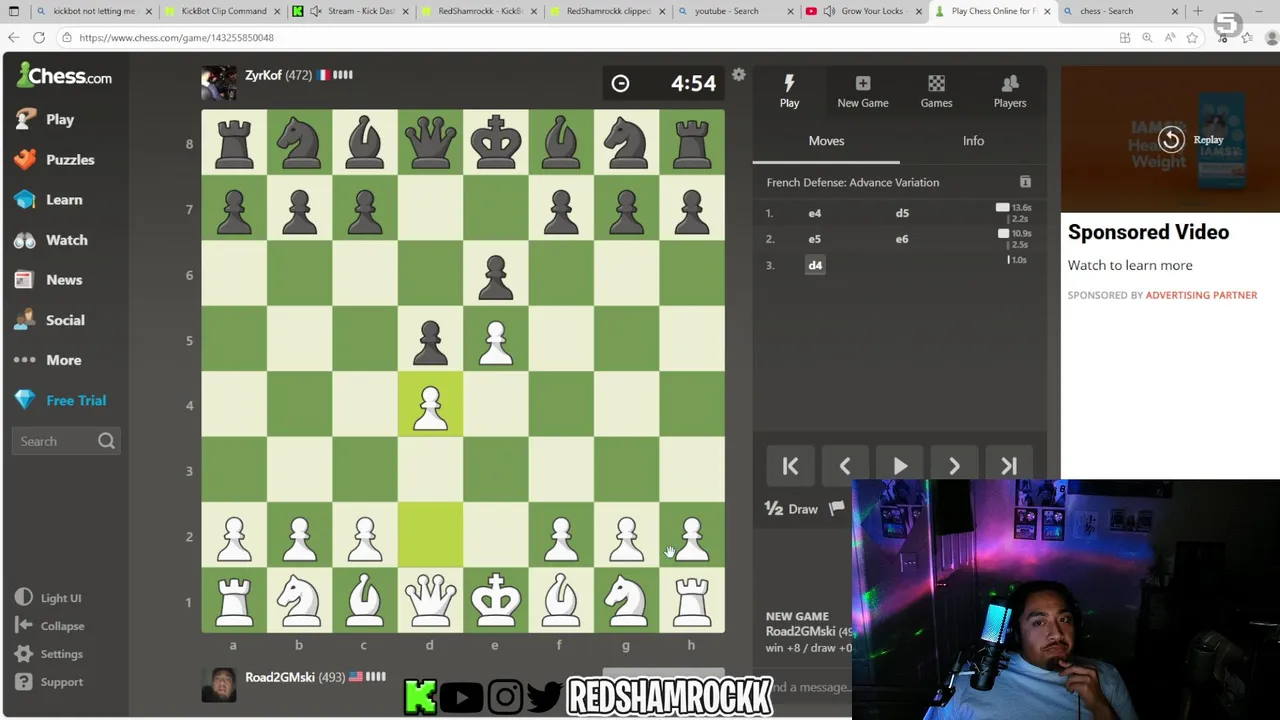Select move d5 in move list
The width and height of the screenshot is (1280, 720).
tap(902, 213)
